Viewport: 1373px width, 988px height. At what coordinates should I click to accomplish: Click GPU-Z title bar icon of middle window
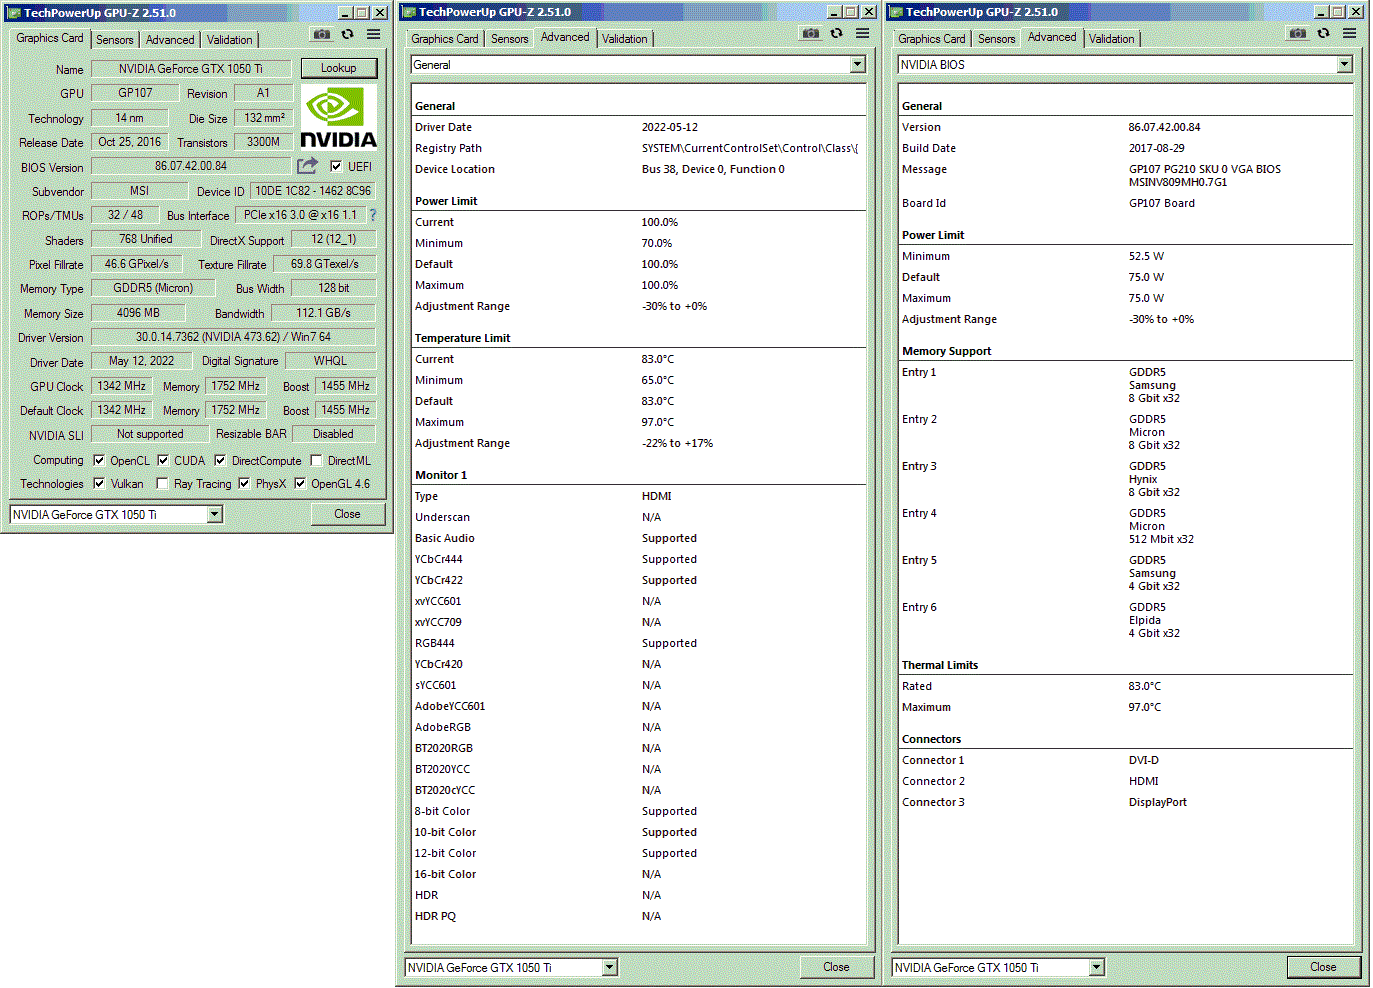[408, 12]
